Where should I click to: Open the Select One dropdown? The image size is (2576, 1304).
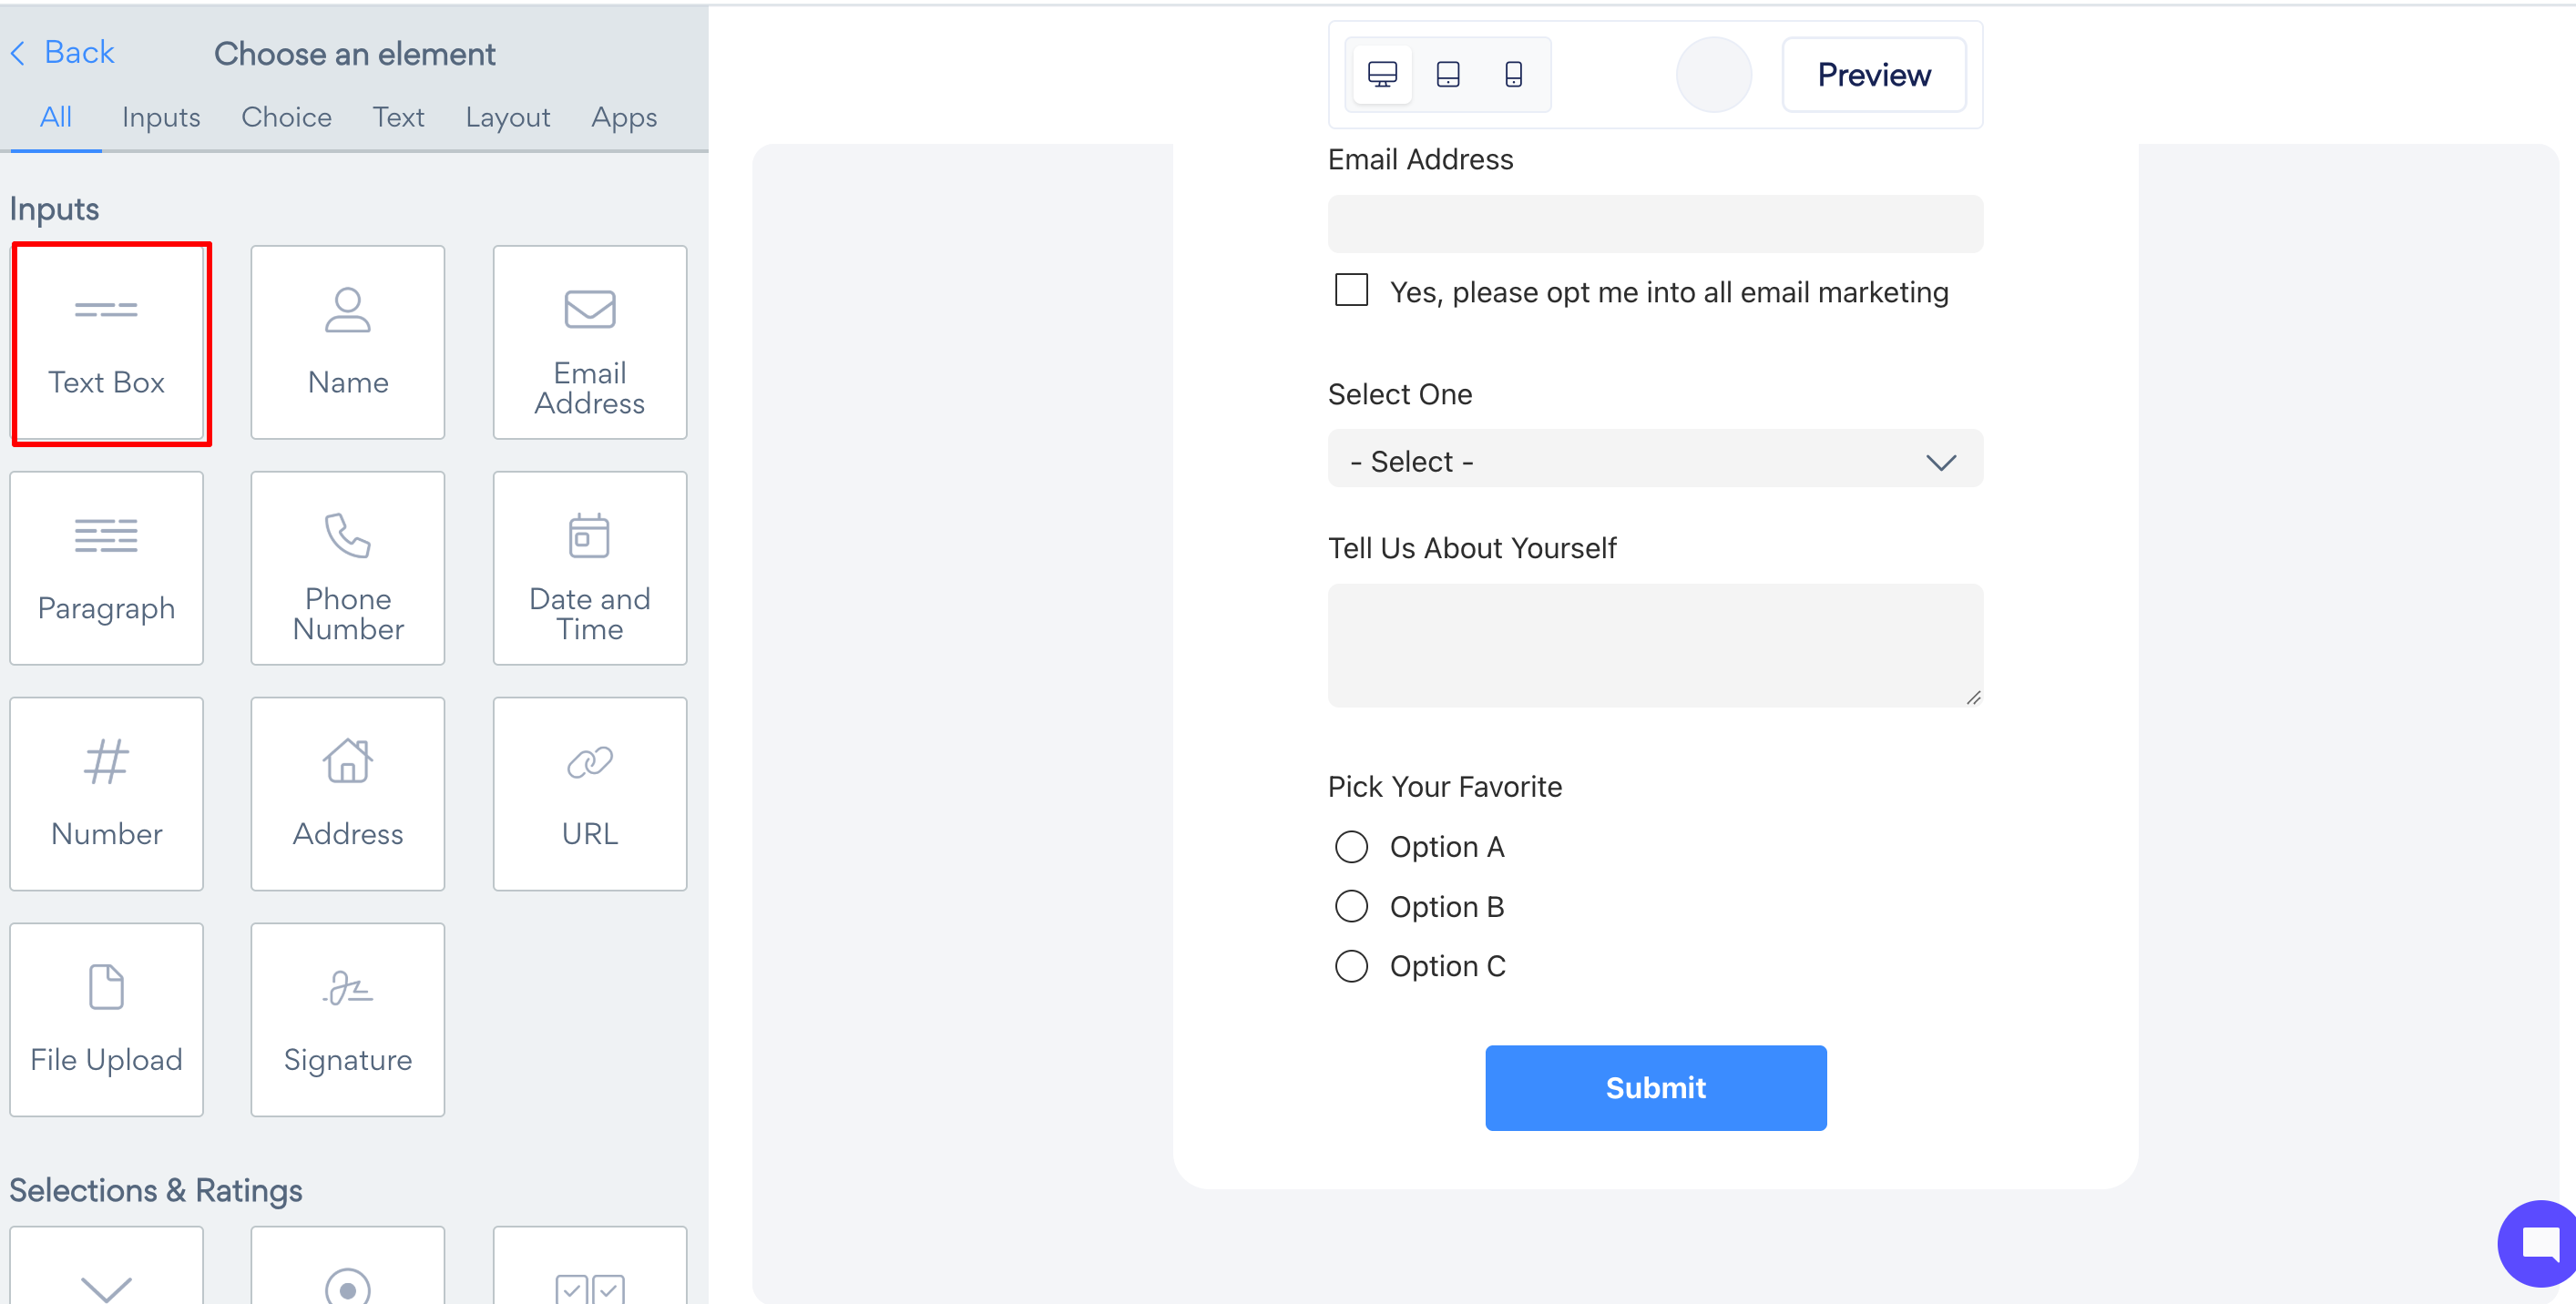pyautogui.click(x=1656, y=459)
